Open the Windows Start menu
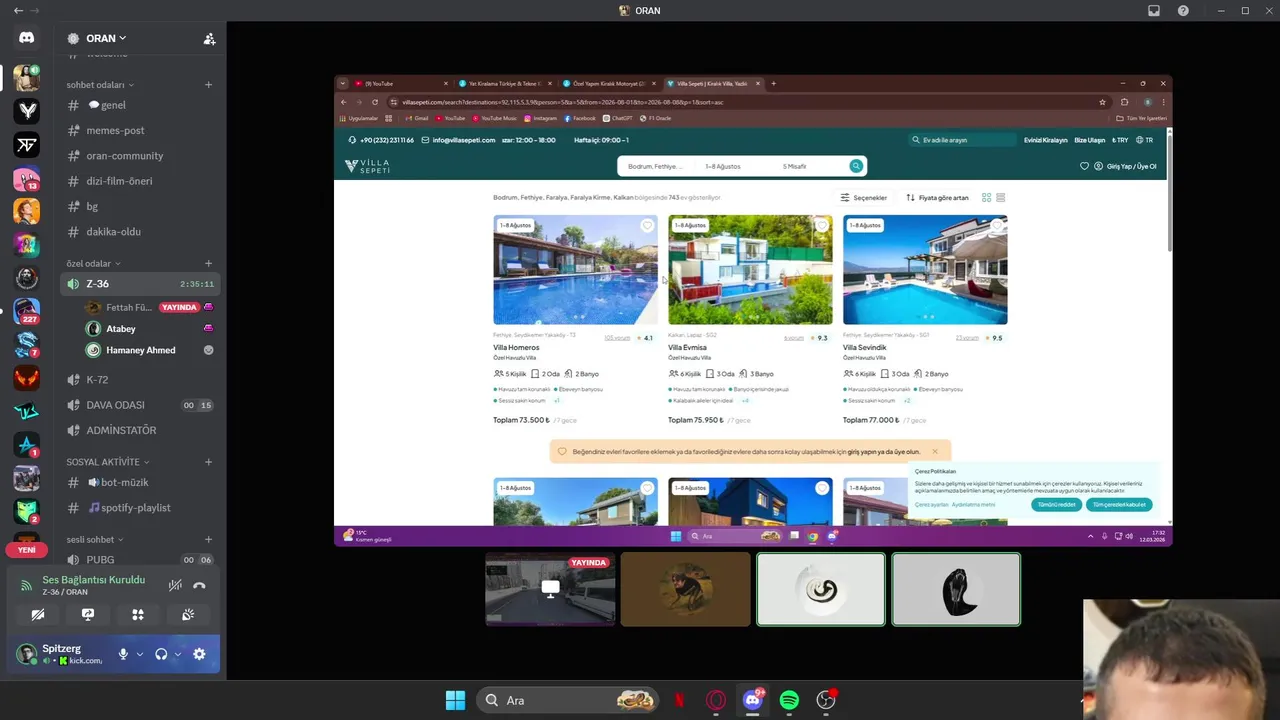Image resolution: width=1280 pixels, height=720 pixels. [x=455, y=700]
